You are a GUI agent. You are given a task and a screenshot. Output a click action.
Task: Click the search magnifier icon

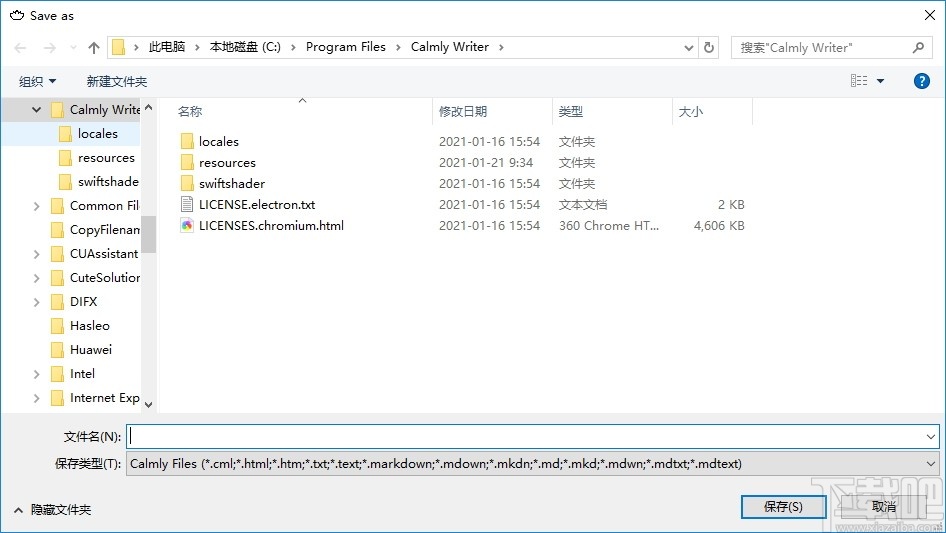tap(918, 47)
